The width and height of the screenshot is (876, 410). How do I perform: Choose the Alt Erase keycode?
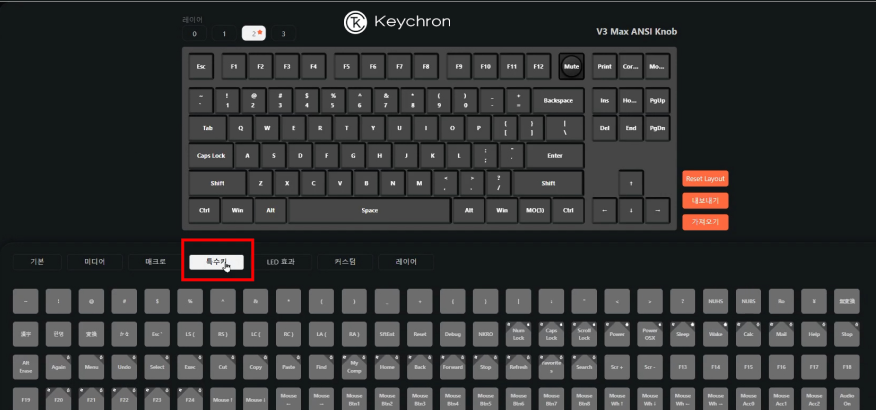point(25,367)
